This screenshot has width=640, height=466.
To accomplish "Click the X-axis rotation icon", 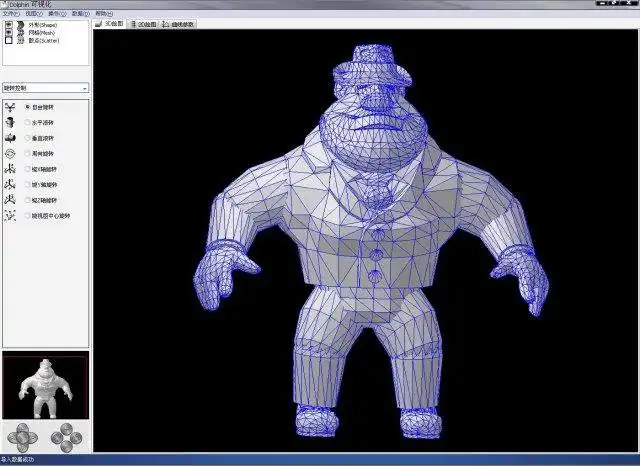I will click(10, 169).
